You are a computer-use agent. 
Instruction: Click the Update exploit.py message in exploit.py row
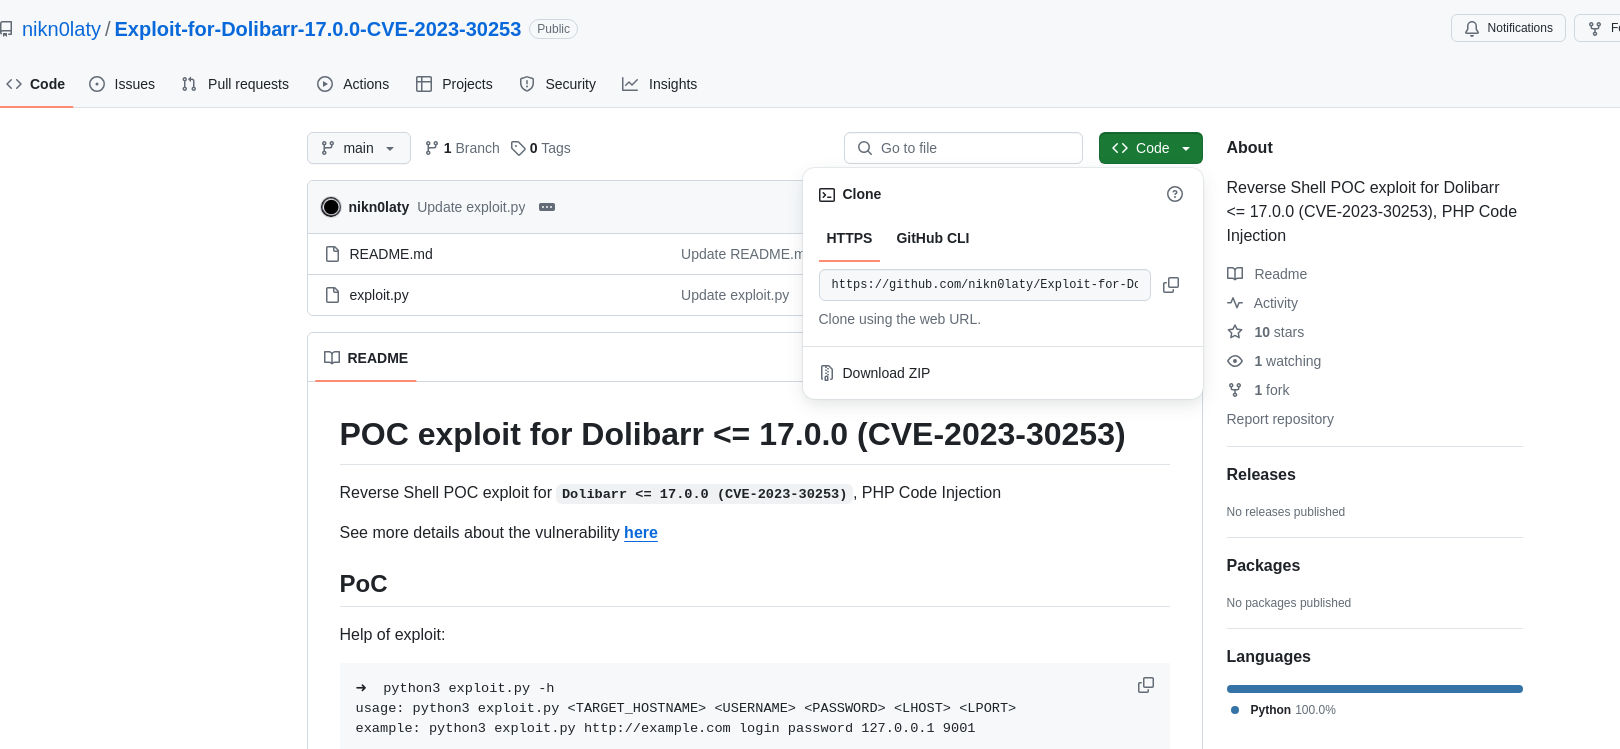(735, 295)
